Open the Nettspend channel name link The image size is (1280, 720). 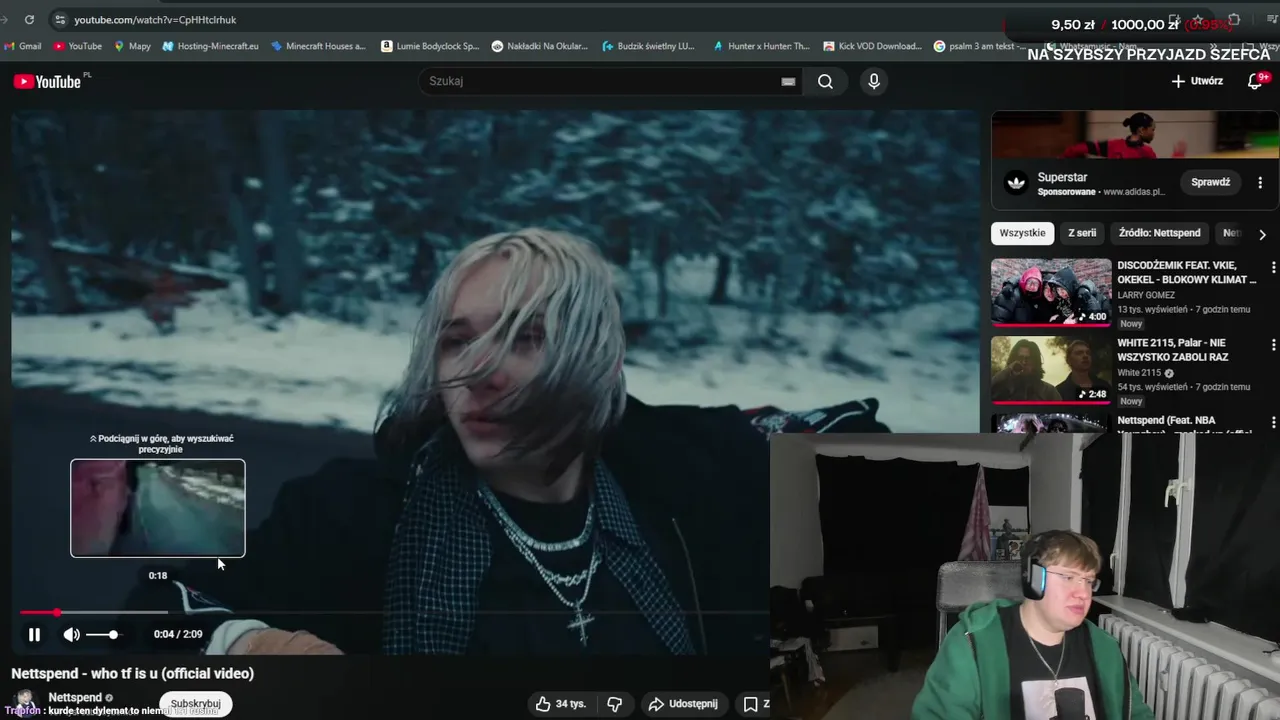75,697
